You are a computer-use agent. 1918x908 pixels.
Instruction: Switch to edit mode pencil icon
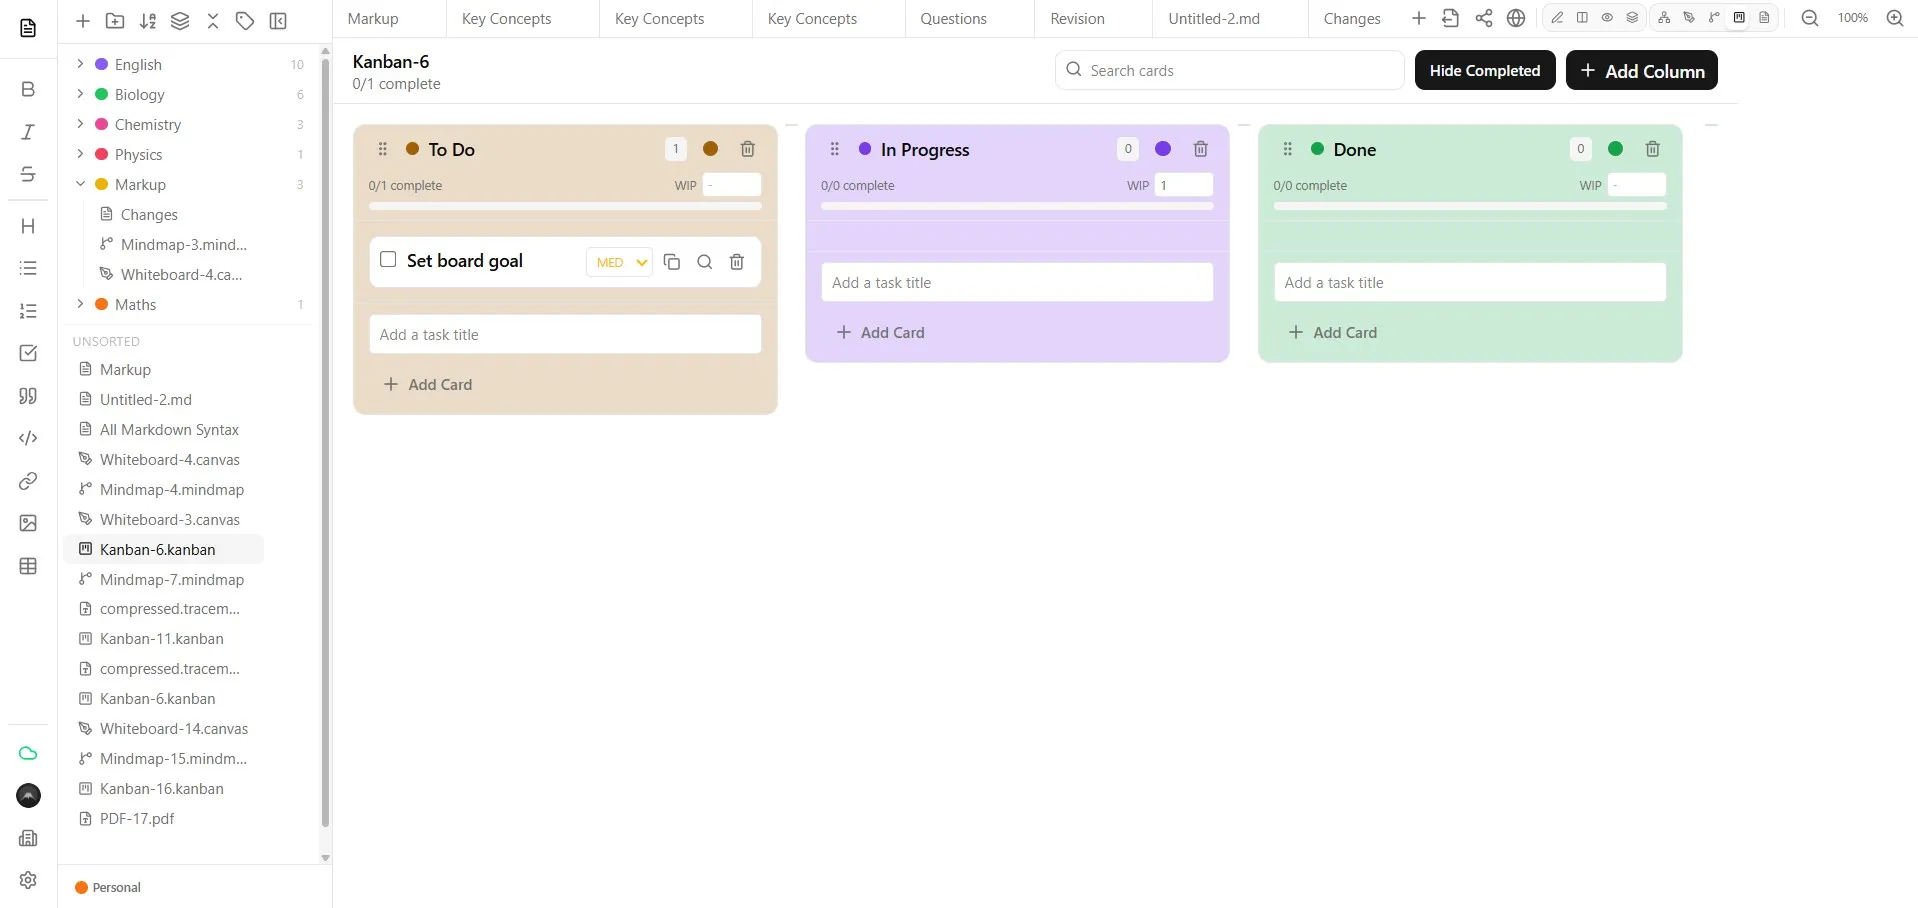click(1557, 18)
